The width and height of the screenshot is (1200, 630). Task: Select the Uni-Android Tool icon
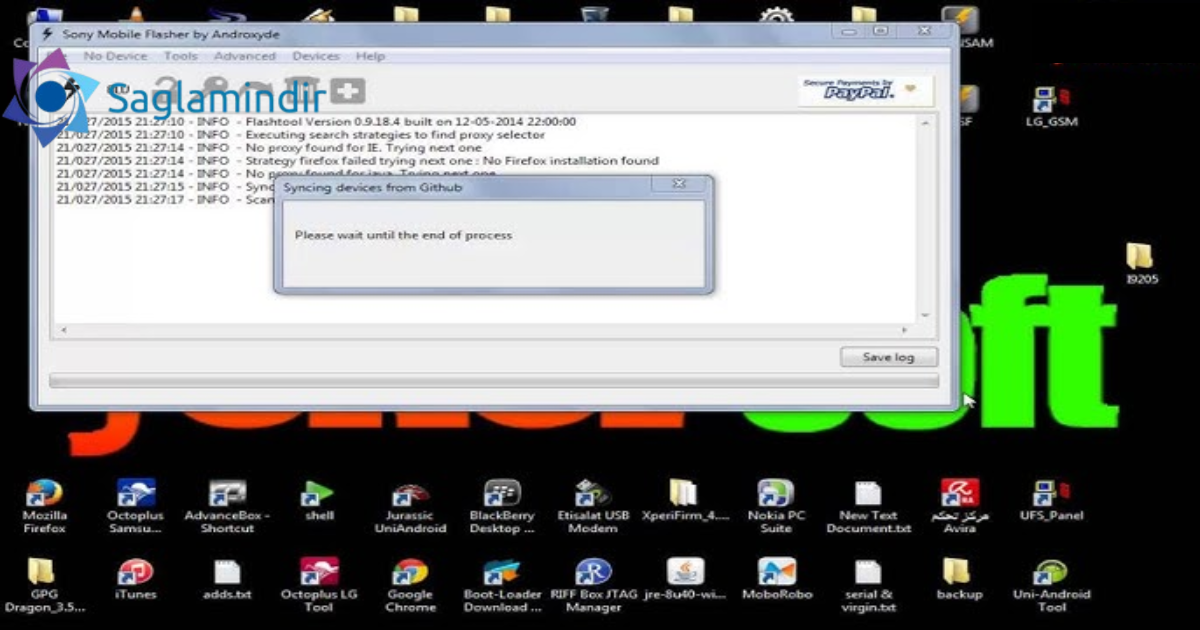[1051, 585]
